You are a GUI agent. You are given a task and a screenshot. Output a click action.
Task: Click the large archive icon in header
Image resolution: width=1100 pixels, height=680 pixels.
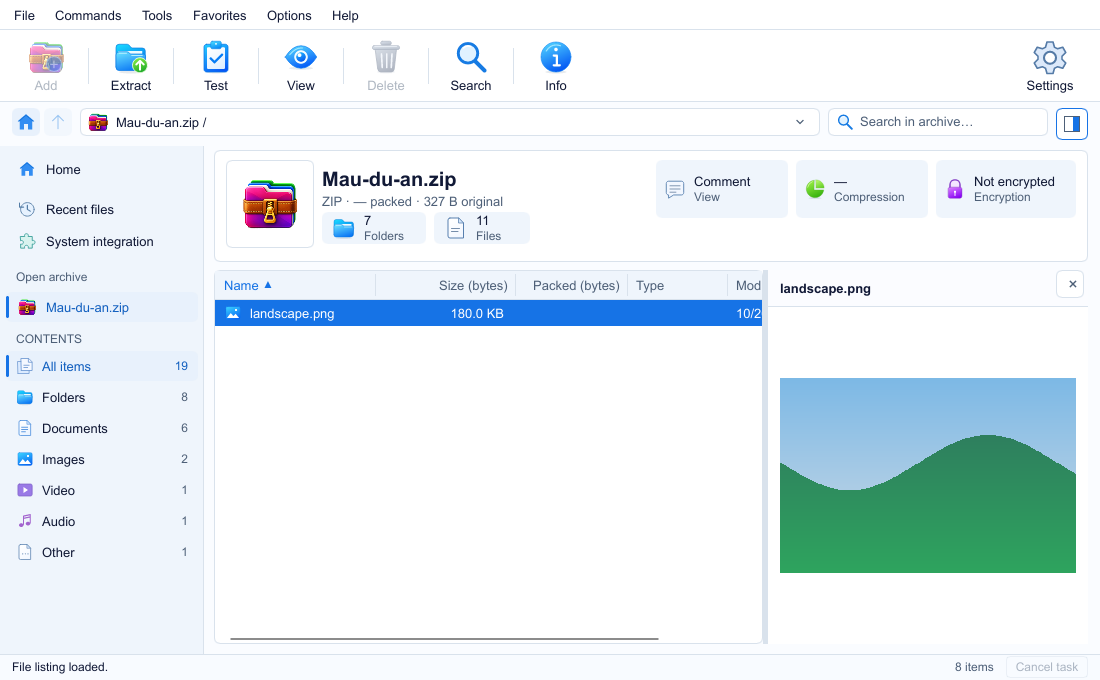(x=270, y=204)
